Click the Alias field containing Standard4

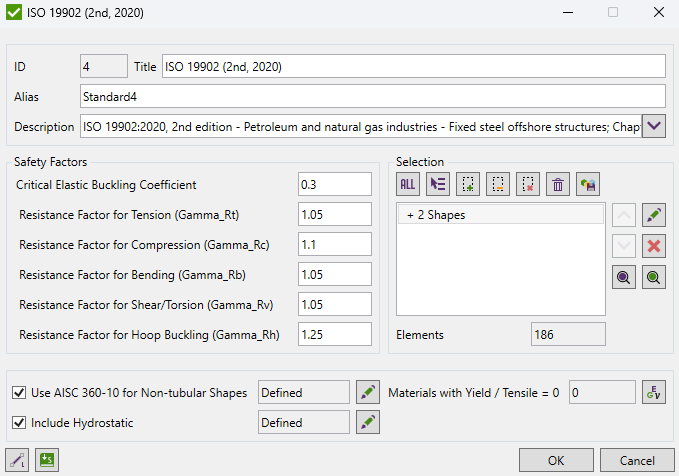(x=372, y=96)
